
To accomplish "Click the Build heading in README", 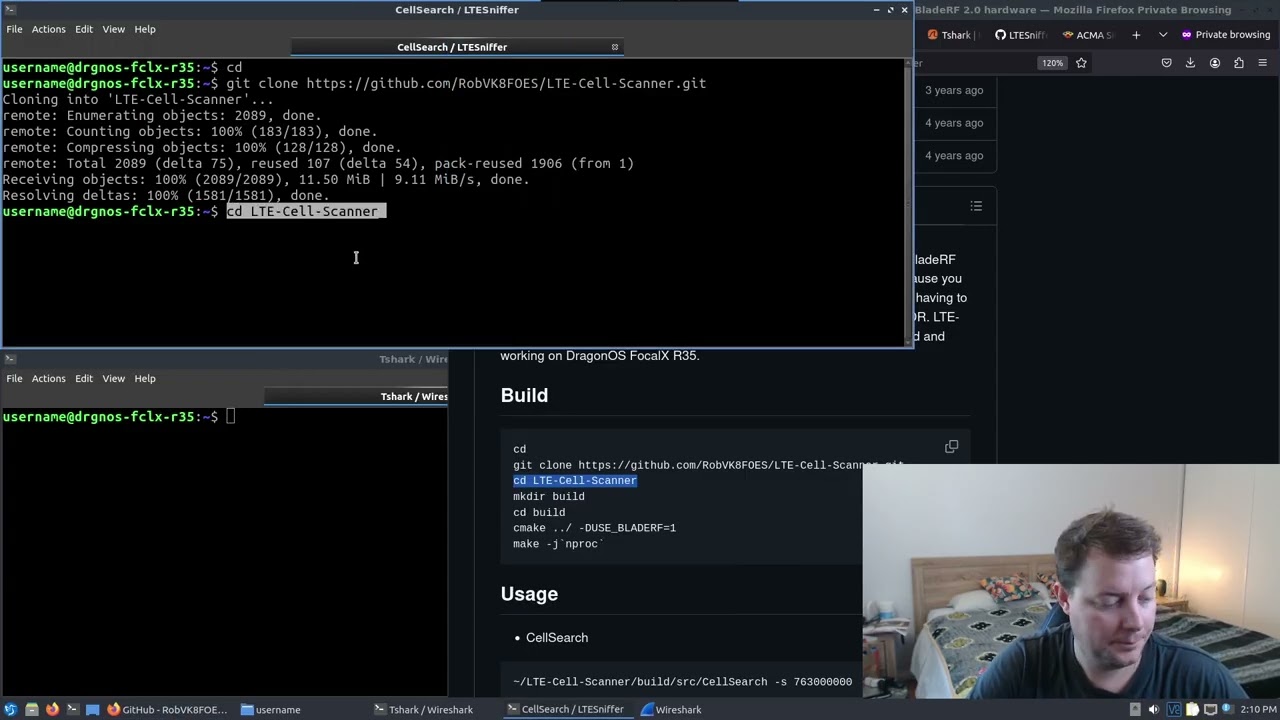I will click(x=524, y=395).
